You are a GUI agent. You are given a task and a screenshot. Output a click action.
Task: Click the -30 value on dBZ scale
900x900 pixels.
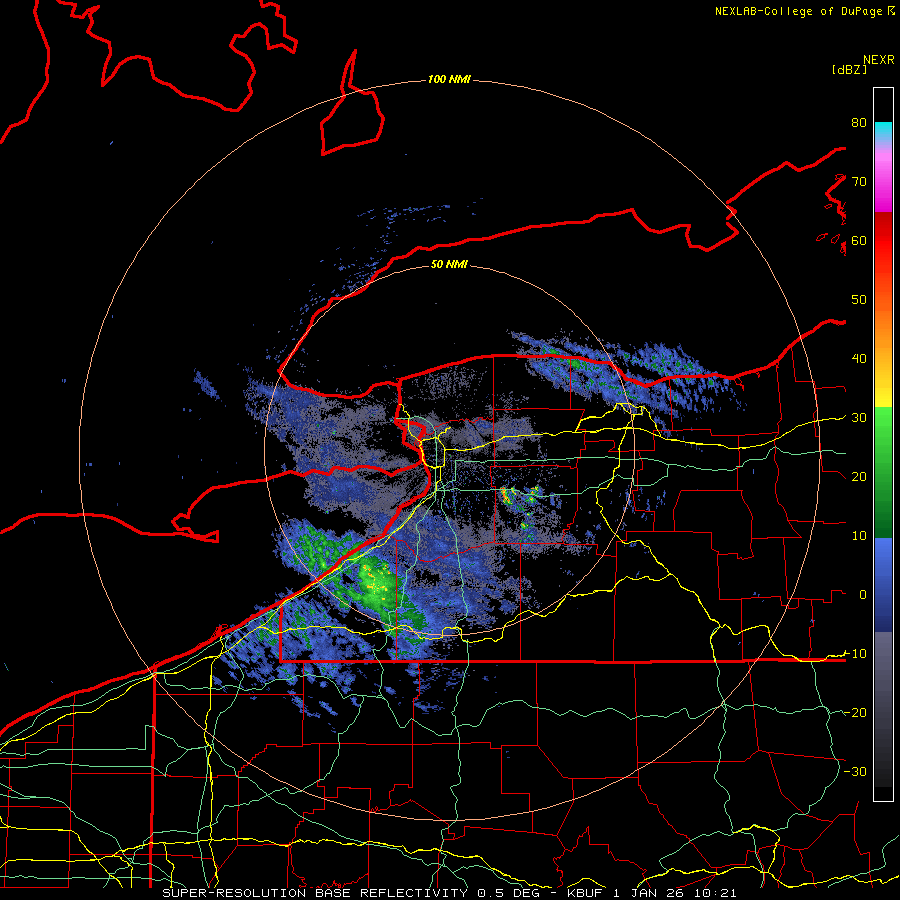click(855, 771)
